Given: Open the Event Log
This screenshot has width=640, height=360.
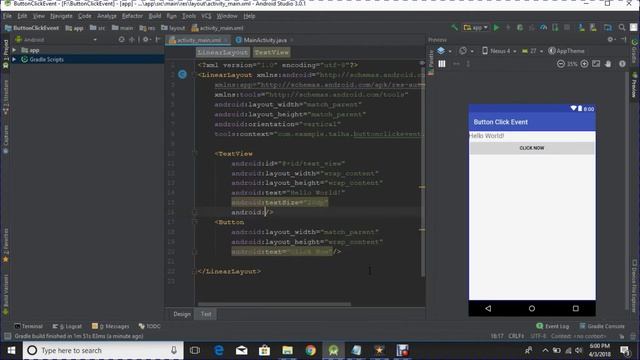Looking at the screenshot, I should (553, 326).
